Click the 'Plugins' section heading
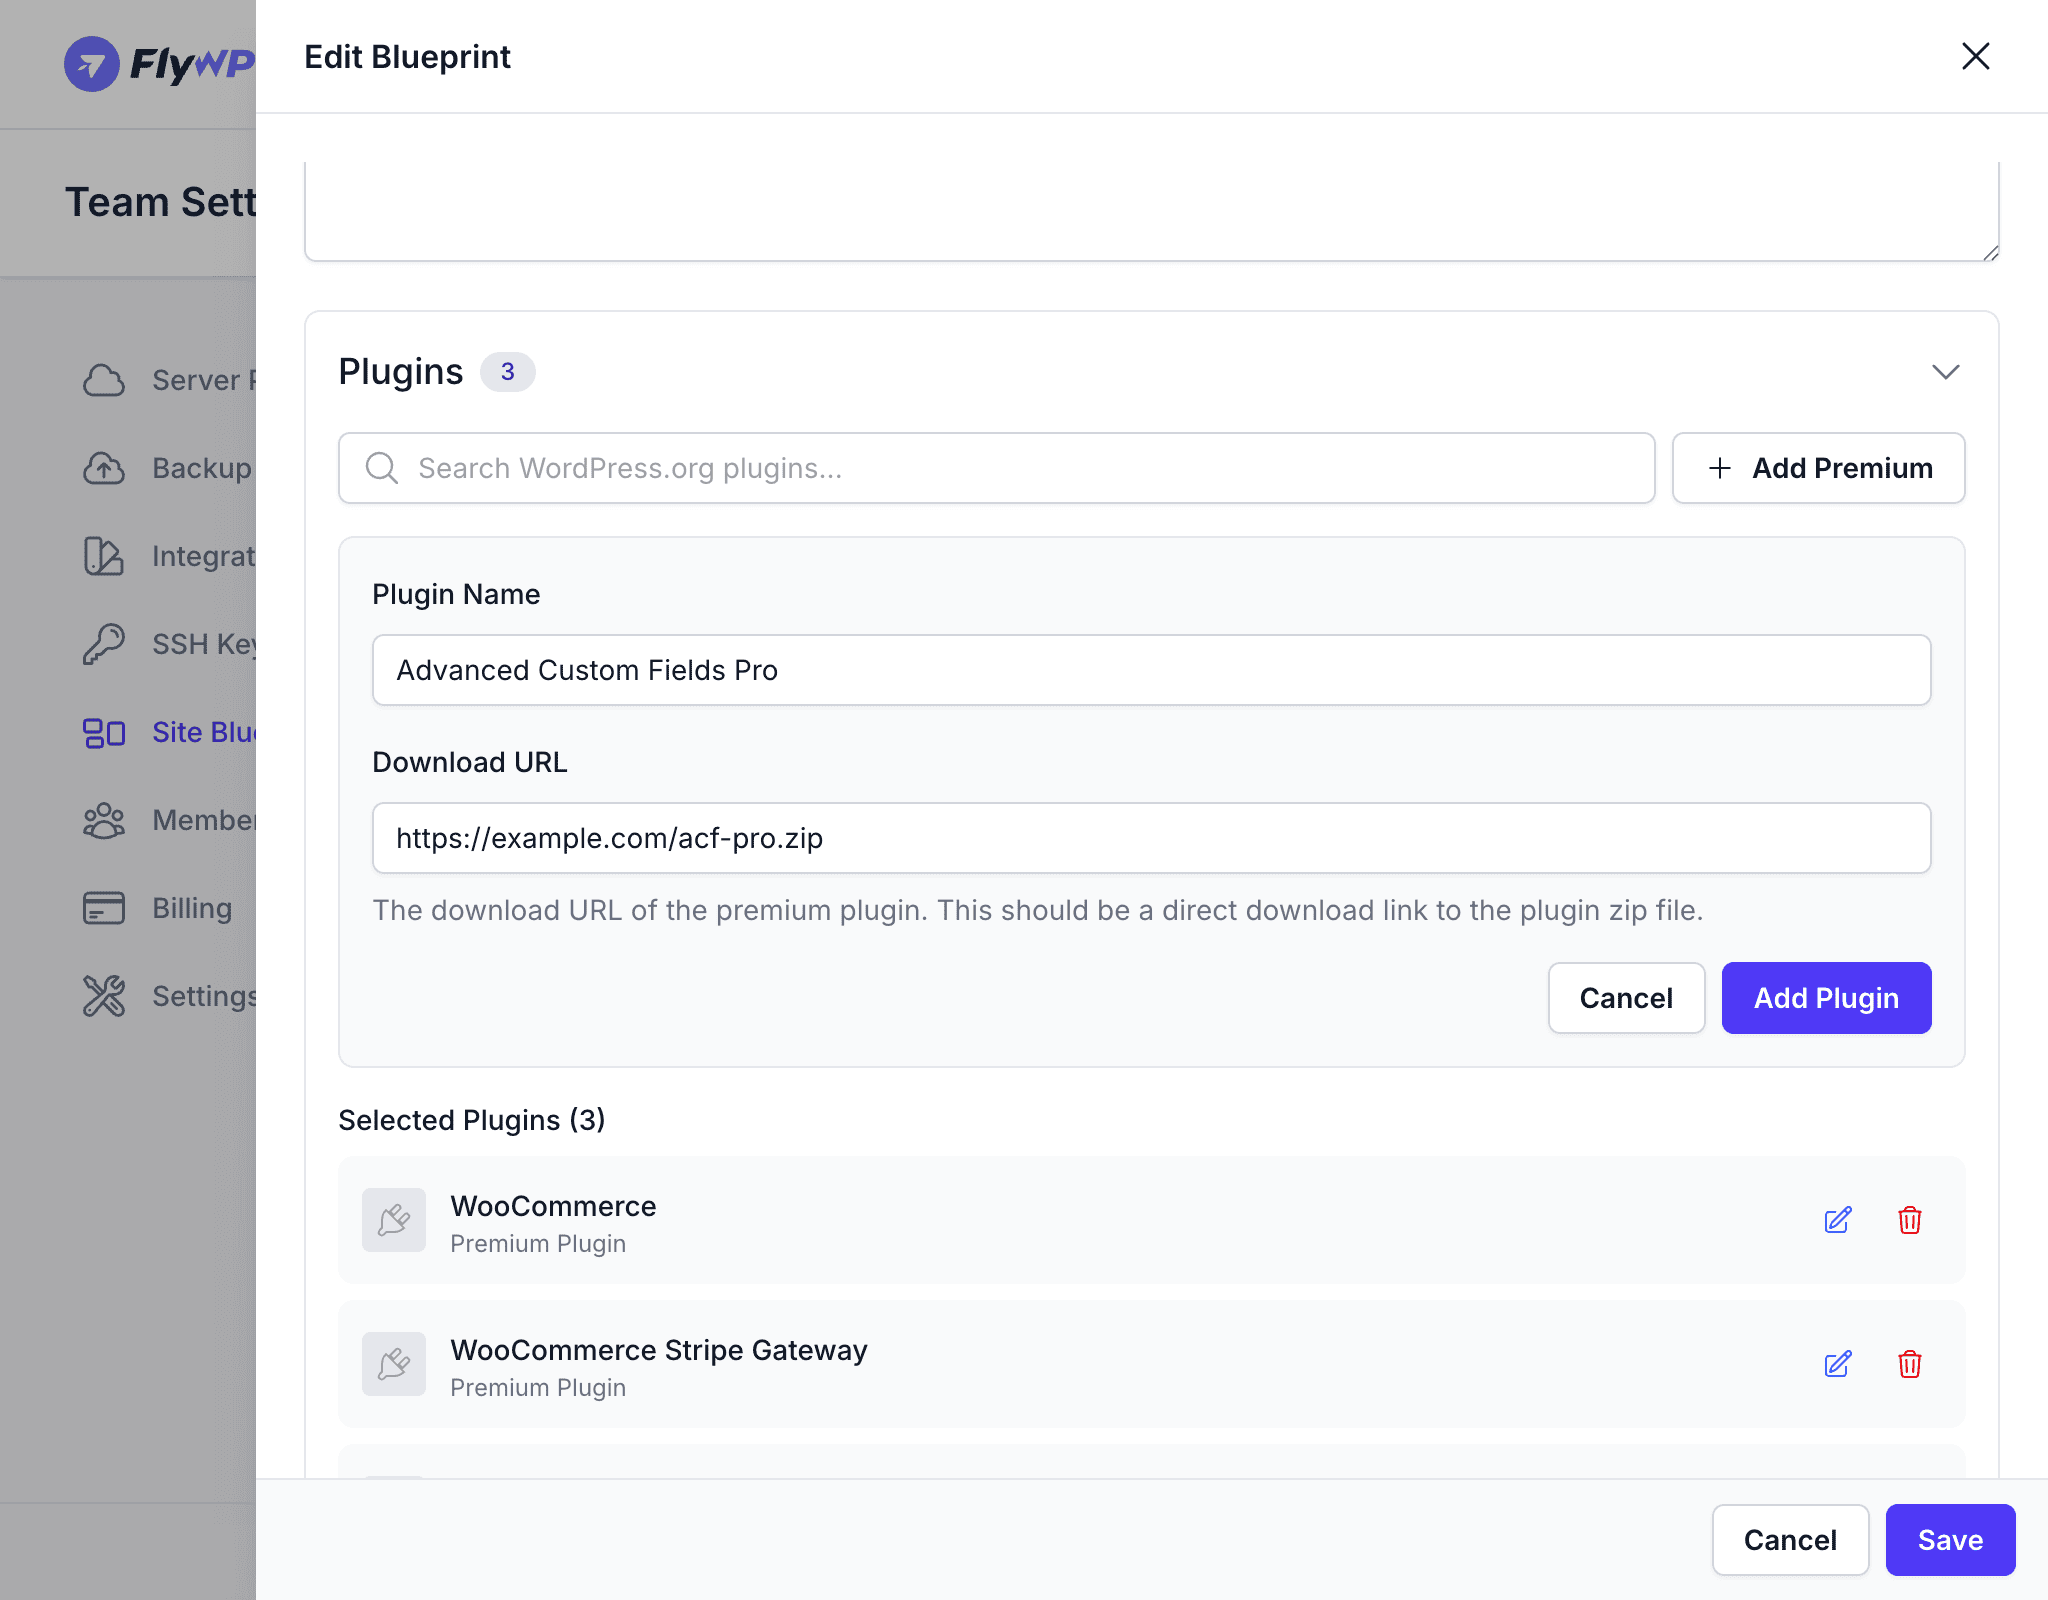 [400, 372]
